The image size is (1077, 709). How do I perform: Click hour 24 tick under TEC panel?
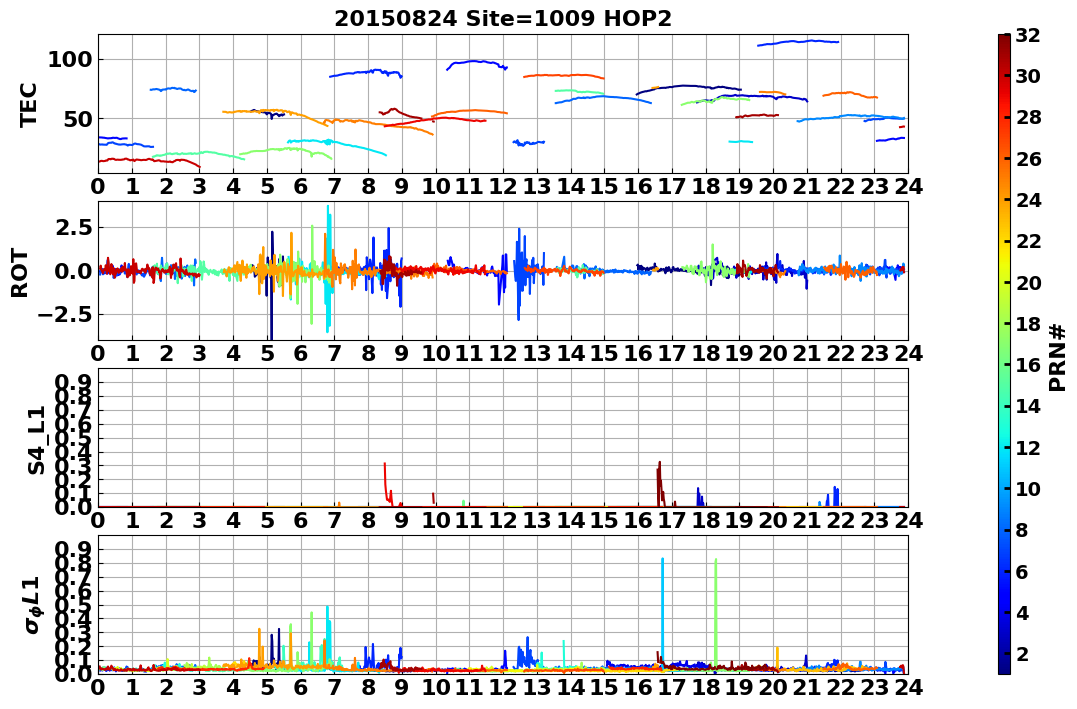tap(908, 186)
